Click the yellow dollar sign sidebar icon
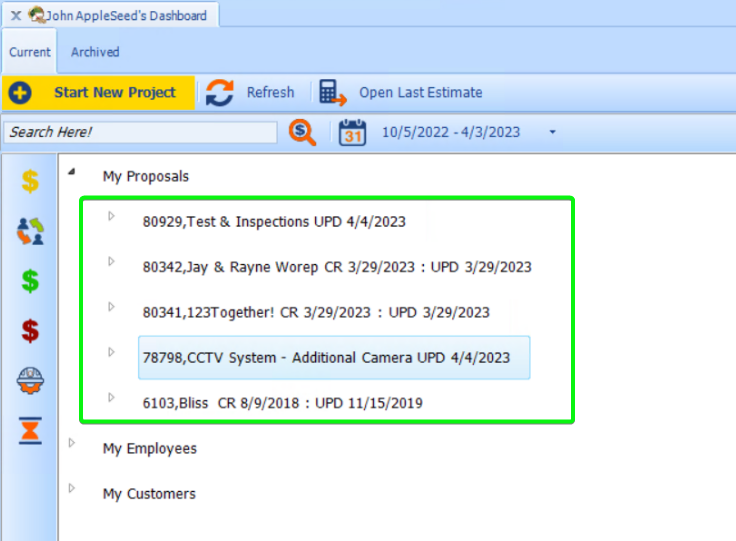Image resolution: width=736 pixels, height=541 pixels. click(30, 181)
